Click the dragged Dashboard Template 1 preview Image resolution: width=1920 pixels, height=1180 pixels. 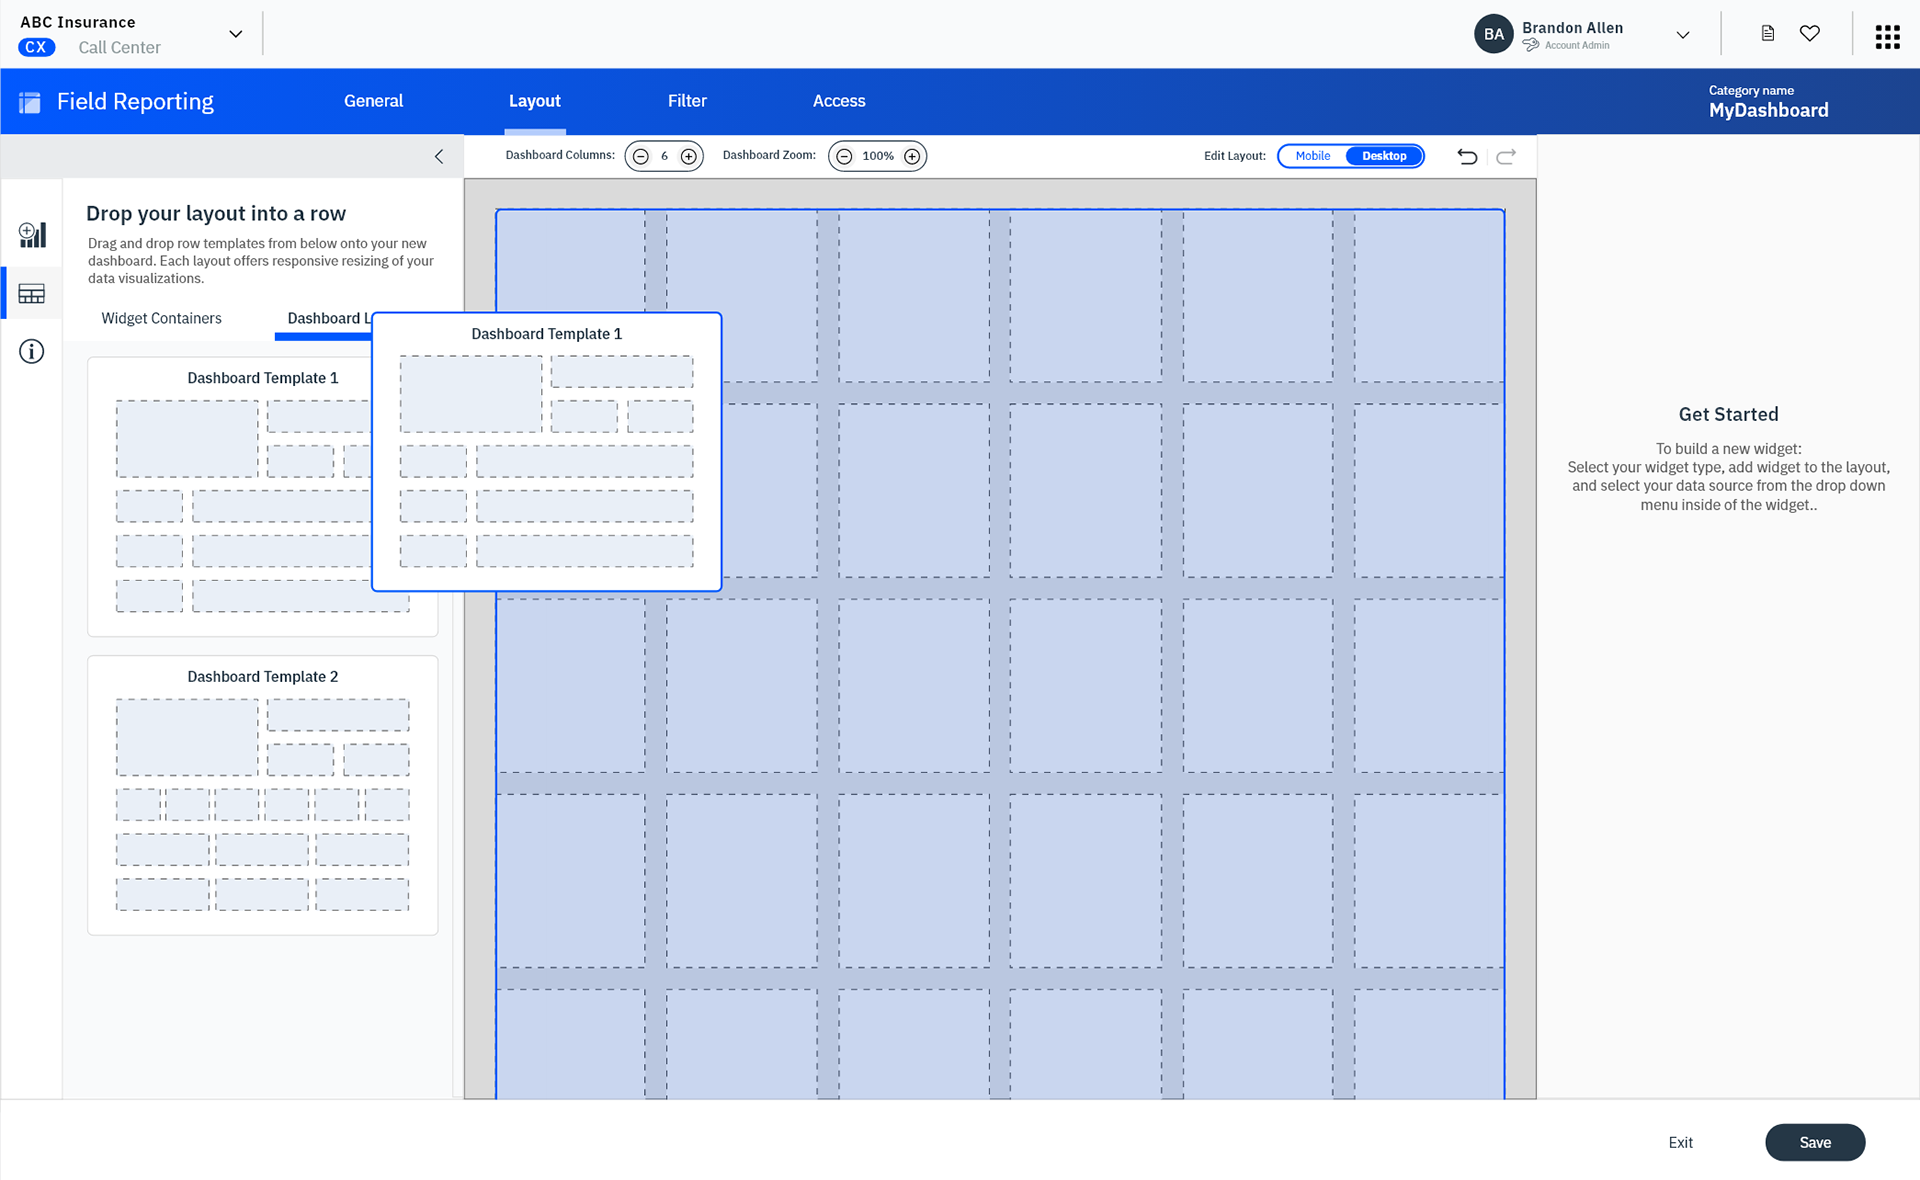[546, 452]
